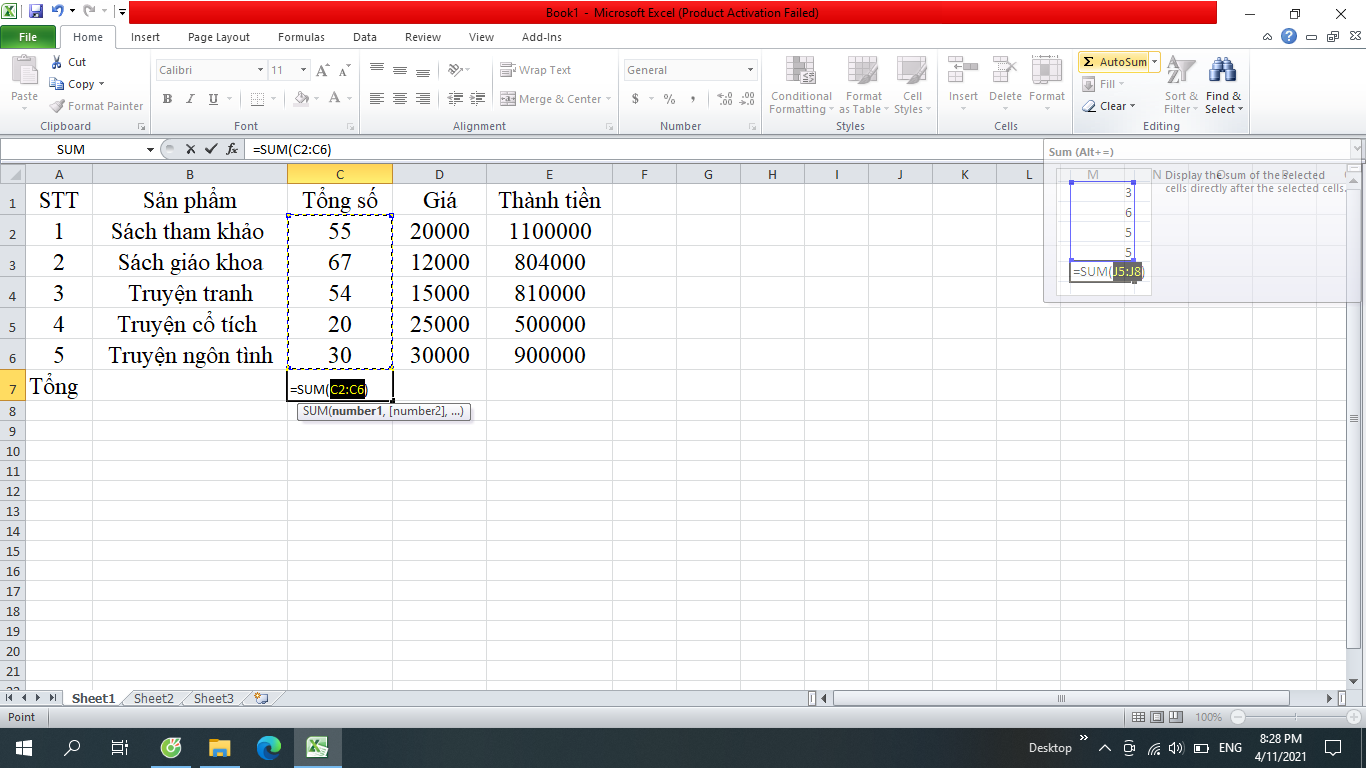Confirm the formula with the checkmark icon
The width and height of the screenshot is (1366, 768).
coord(210,149)
